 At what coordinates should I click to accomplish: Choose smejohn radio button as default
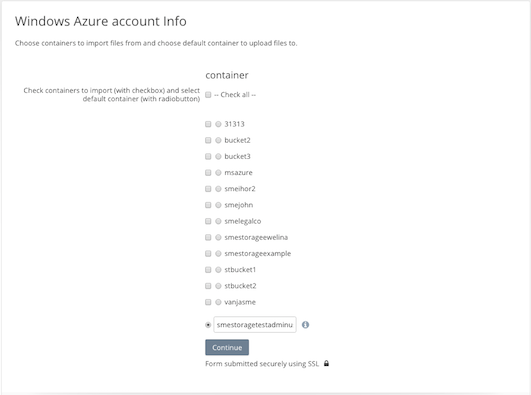click(x=218, y=205)
